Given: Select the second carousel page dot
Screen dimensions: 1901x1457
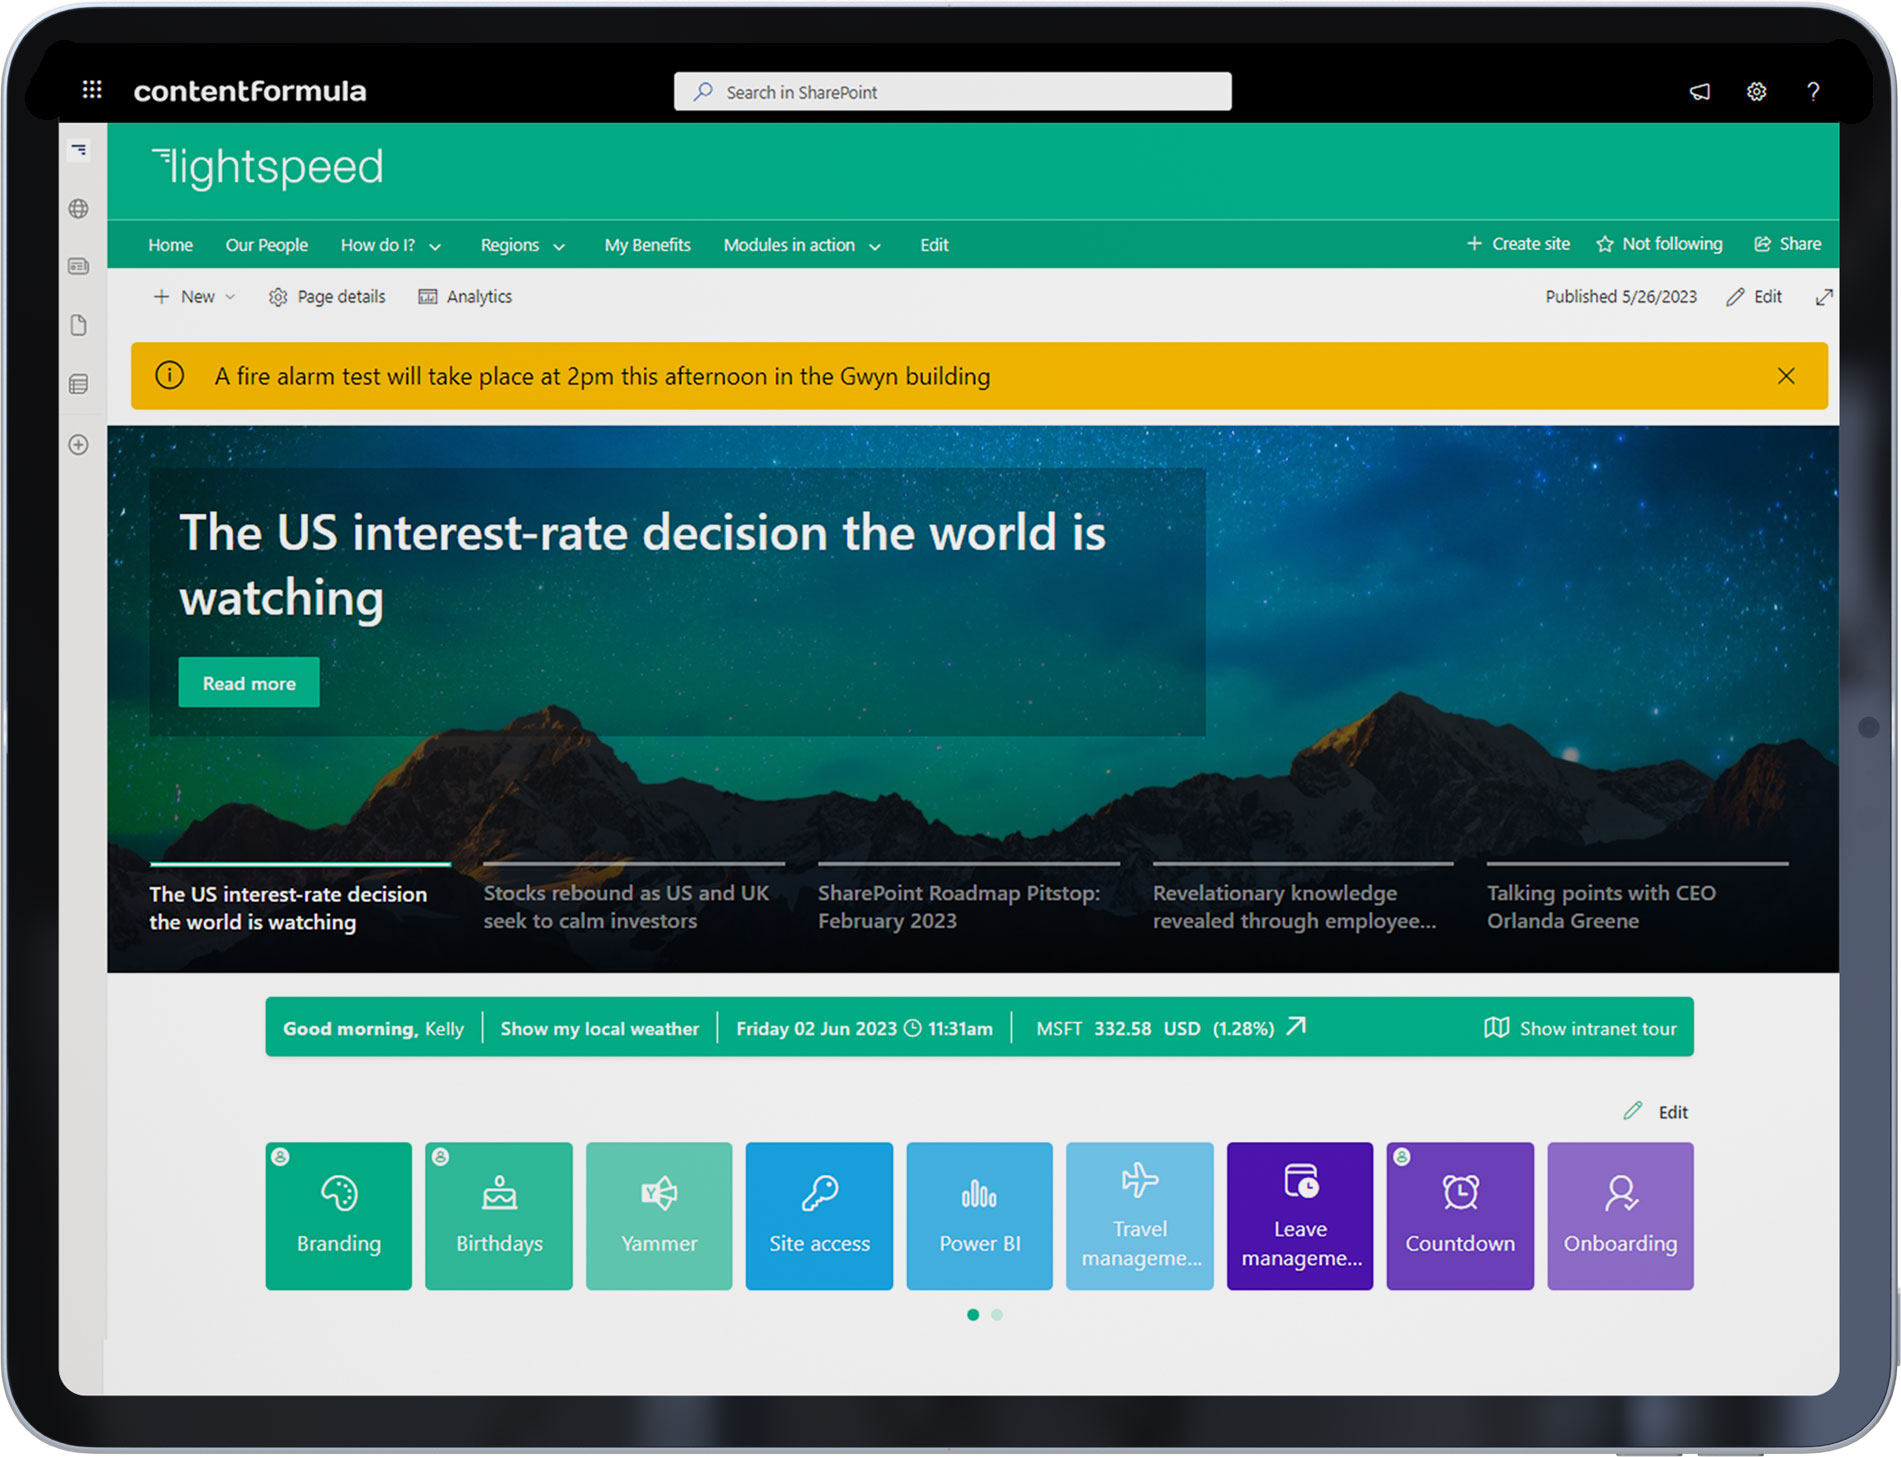Looking at the screenshot, I should coord(996,1315).
